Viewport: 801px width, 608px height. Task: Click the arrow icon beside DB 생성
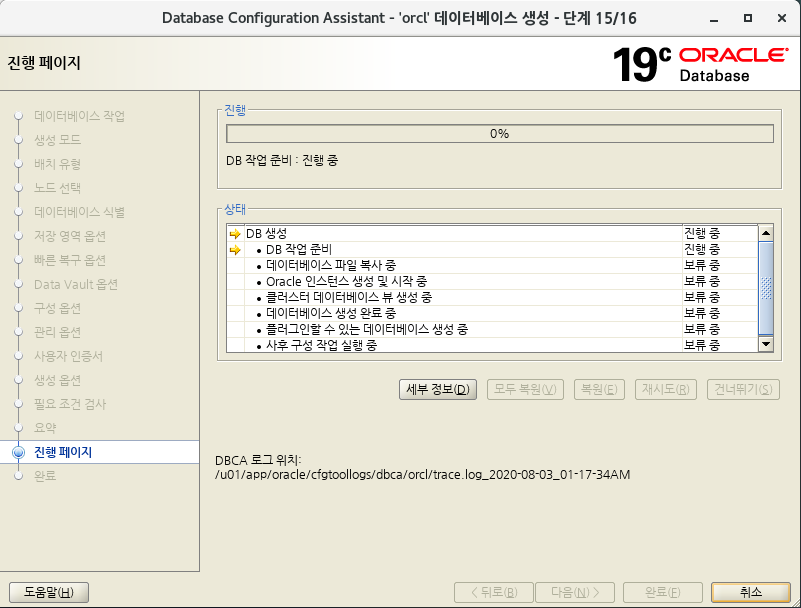coord(234,233)
